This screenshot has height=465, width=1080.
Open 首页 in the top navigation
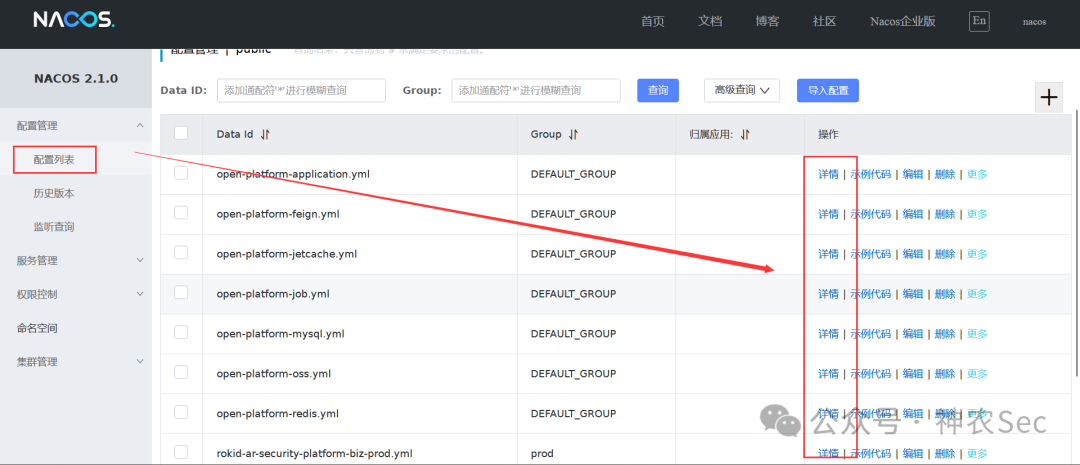pos(652,21)
